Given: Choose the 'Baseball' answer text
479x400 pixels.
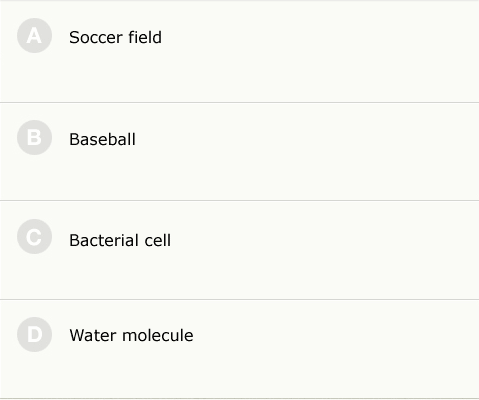Looking at the screenshot, I should (102, 139).
